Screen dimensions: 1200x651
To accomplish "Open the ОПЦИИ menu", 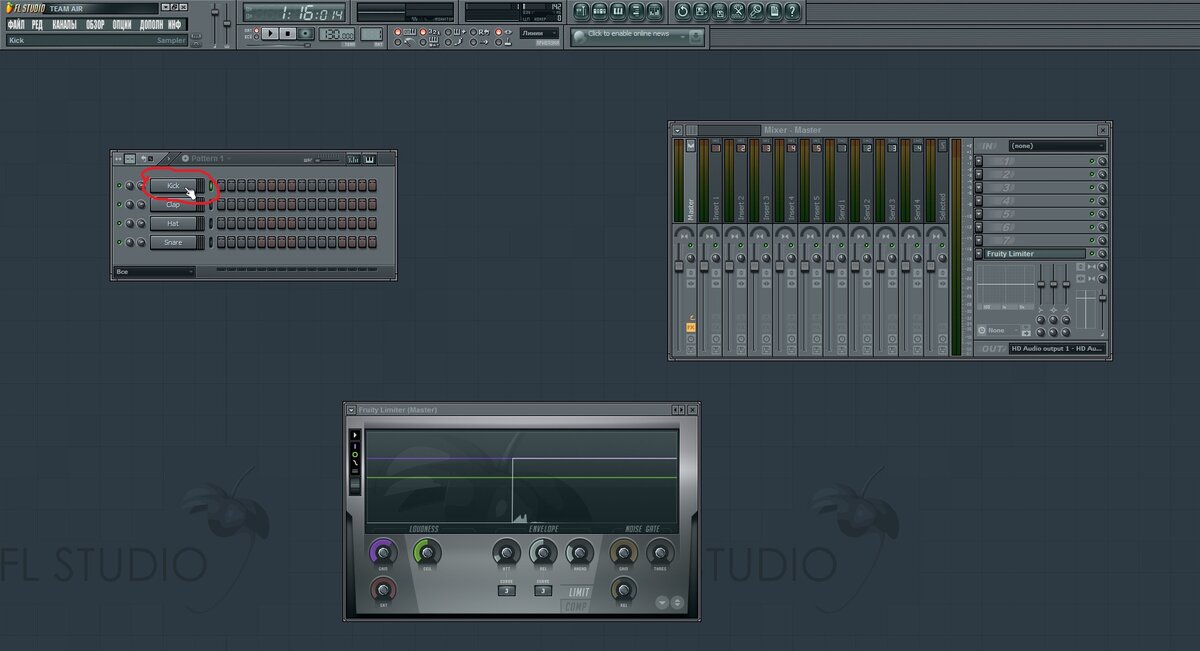I will pyautogui.click(x=122, y=24).
